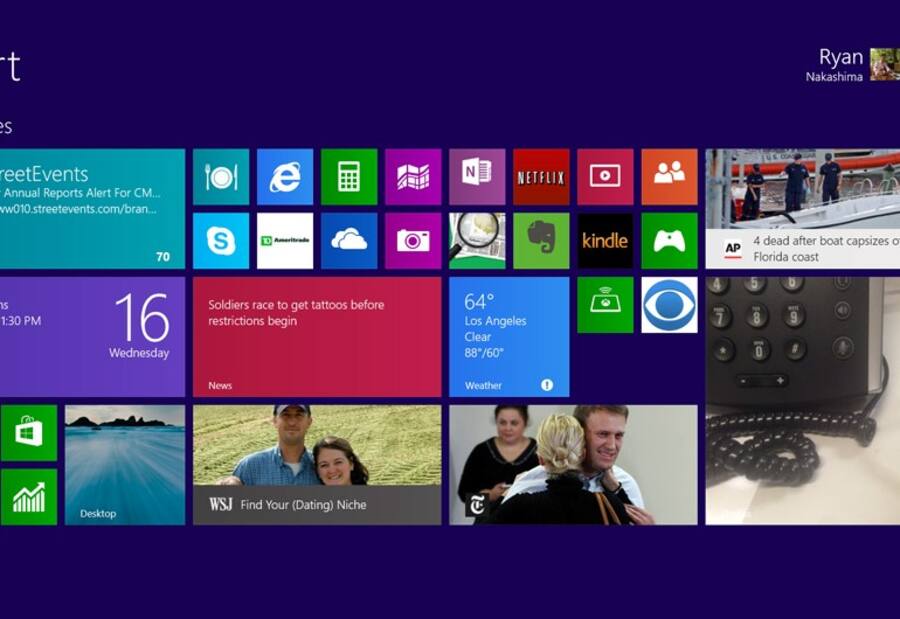The image size is (900, 619).
Task: Open the CBS eye tile
Action: 669,305
